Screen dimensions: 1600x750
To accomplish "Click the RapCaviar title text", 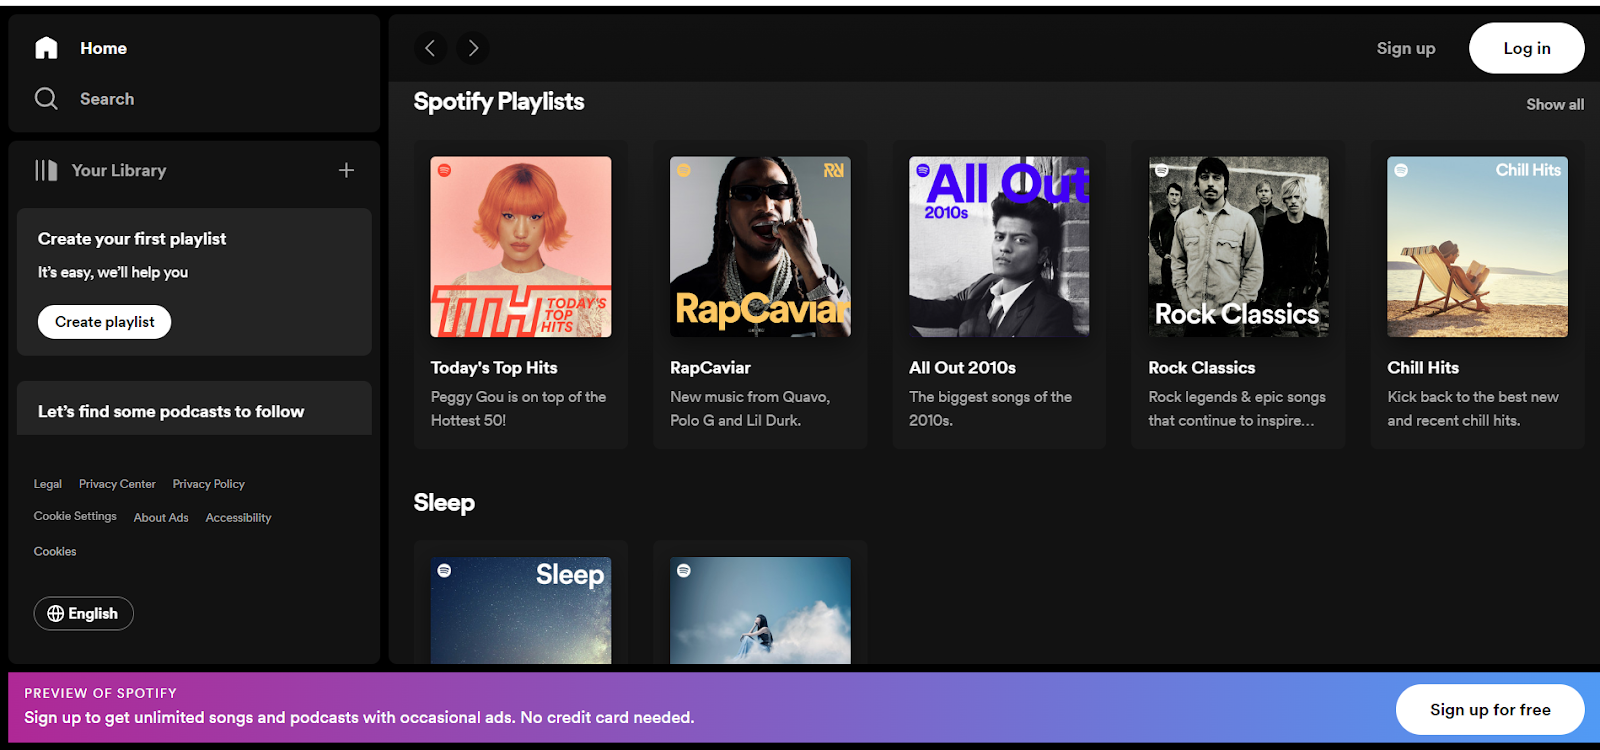I will [710, 368].
